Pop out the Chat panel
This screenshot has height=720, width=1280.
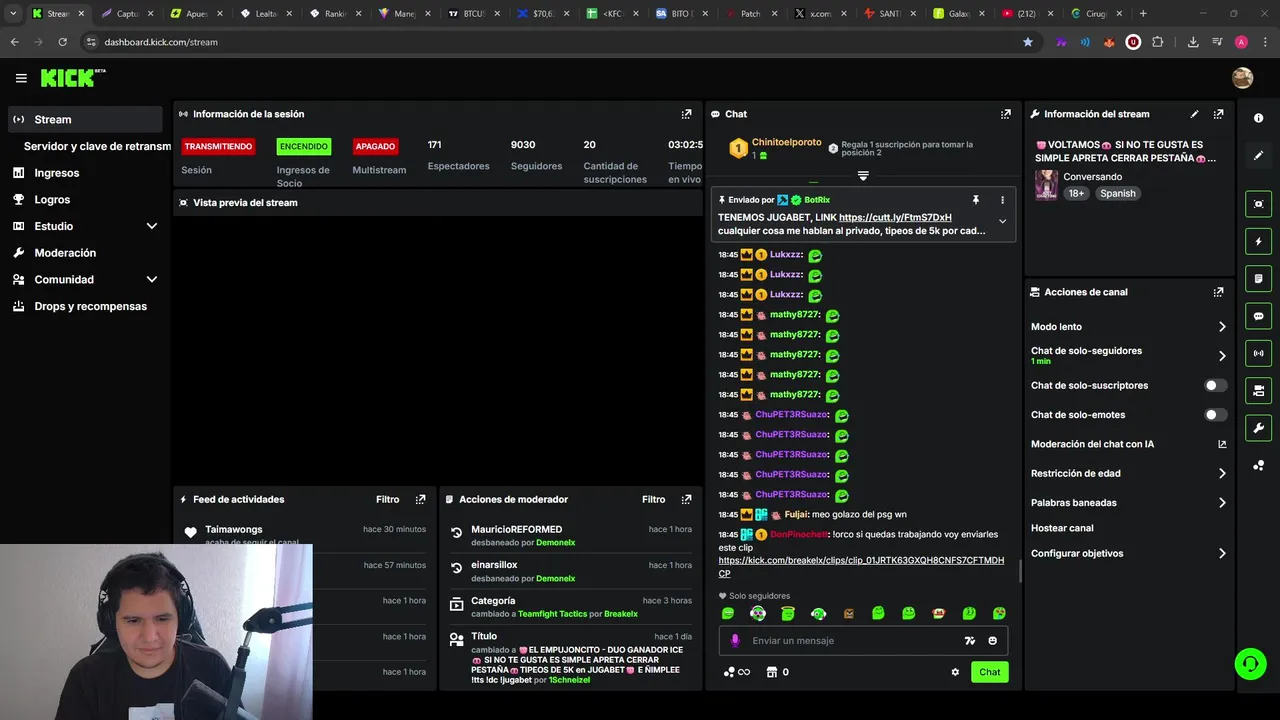coord(1005,114)
